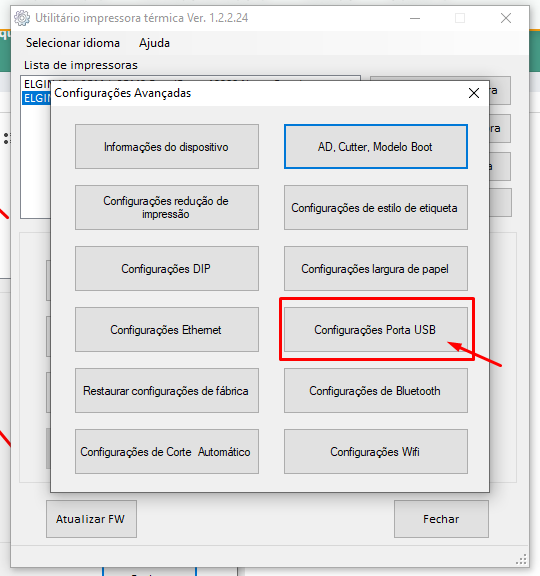540x576 pixels.
Task: Click AD, Cutter, Modelo Boot button
Action: click(375, 147)
